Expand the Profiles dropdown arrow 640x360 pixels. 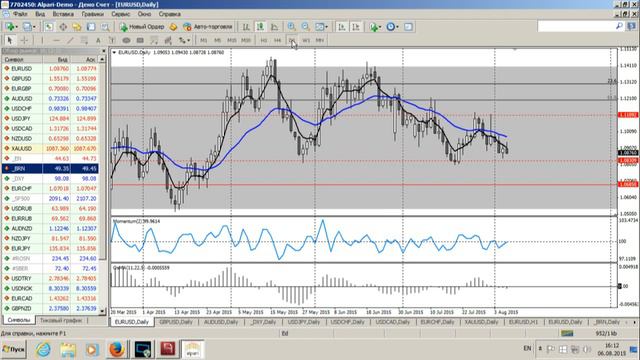pyautogui.click(x=34, y=27)
